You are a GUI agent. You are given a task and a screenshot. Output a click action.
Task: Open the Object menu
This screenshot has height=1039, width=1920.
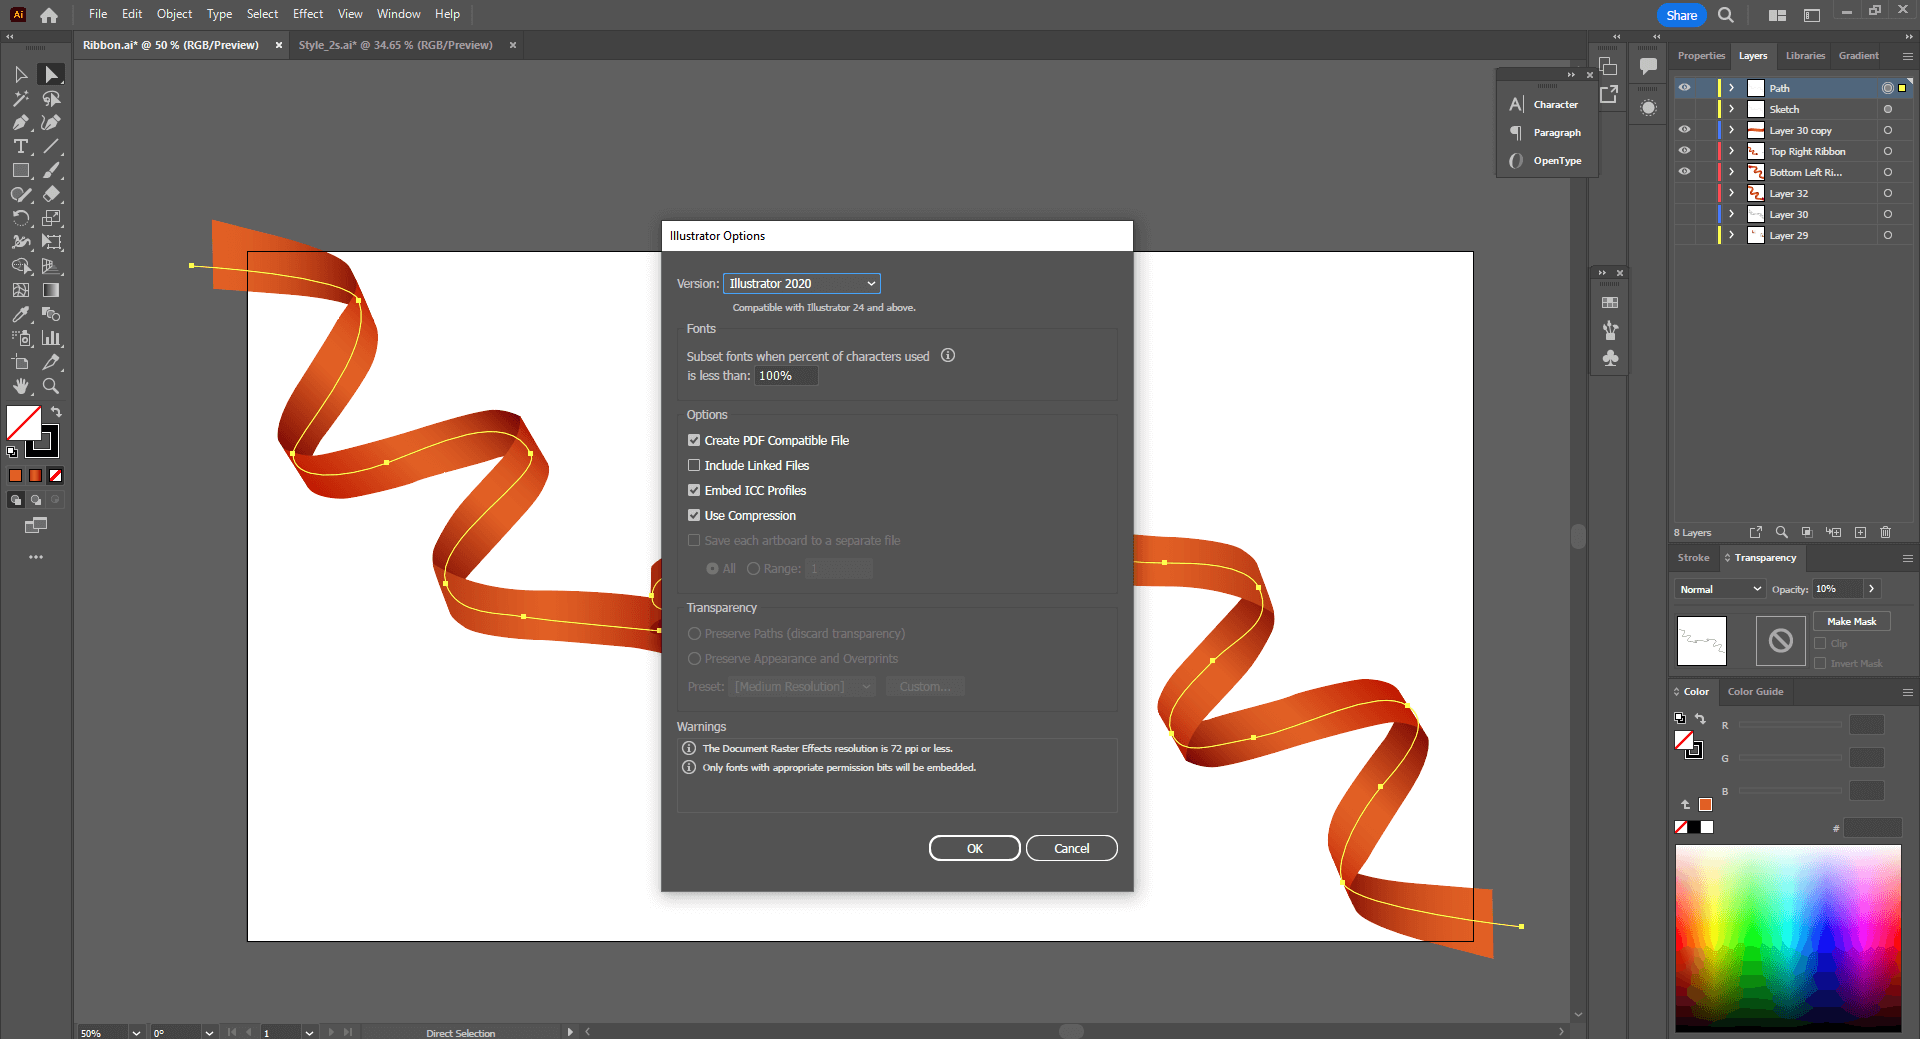tap(173, 14)
